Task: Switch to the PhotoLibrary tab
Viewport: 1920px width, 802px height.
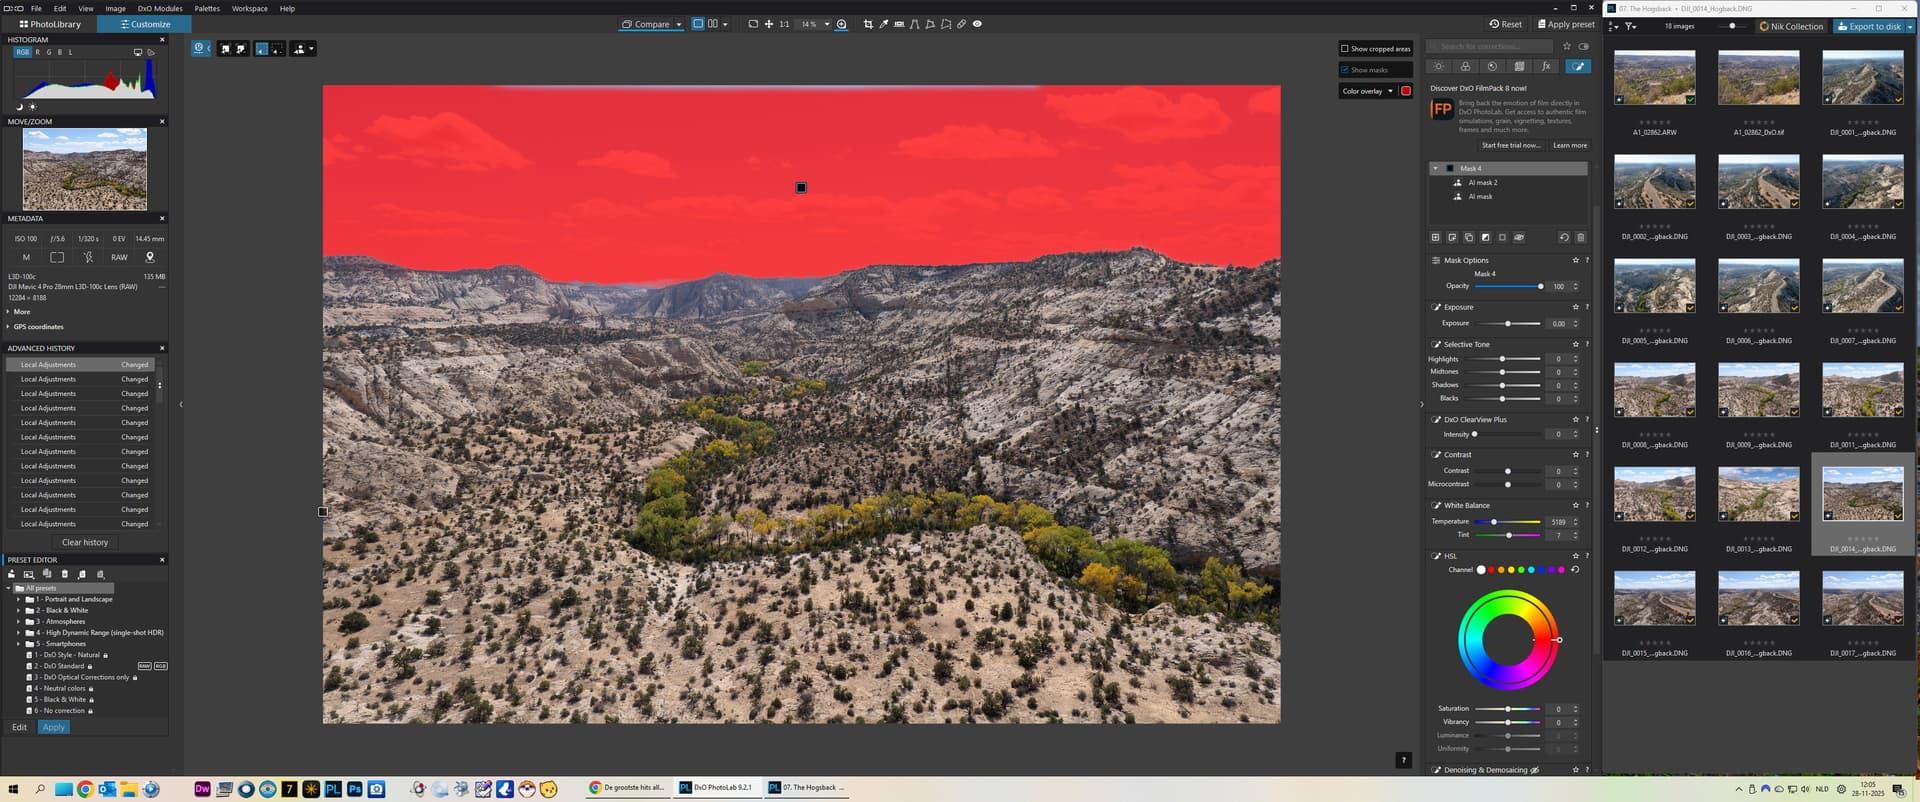Action: coord(49,24)
